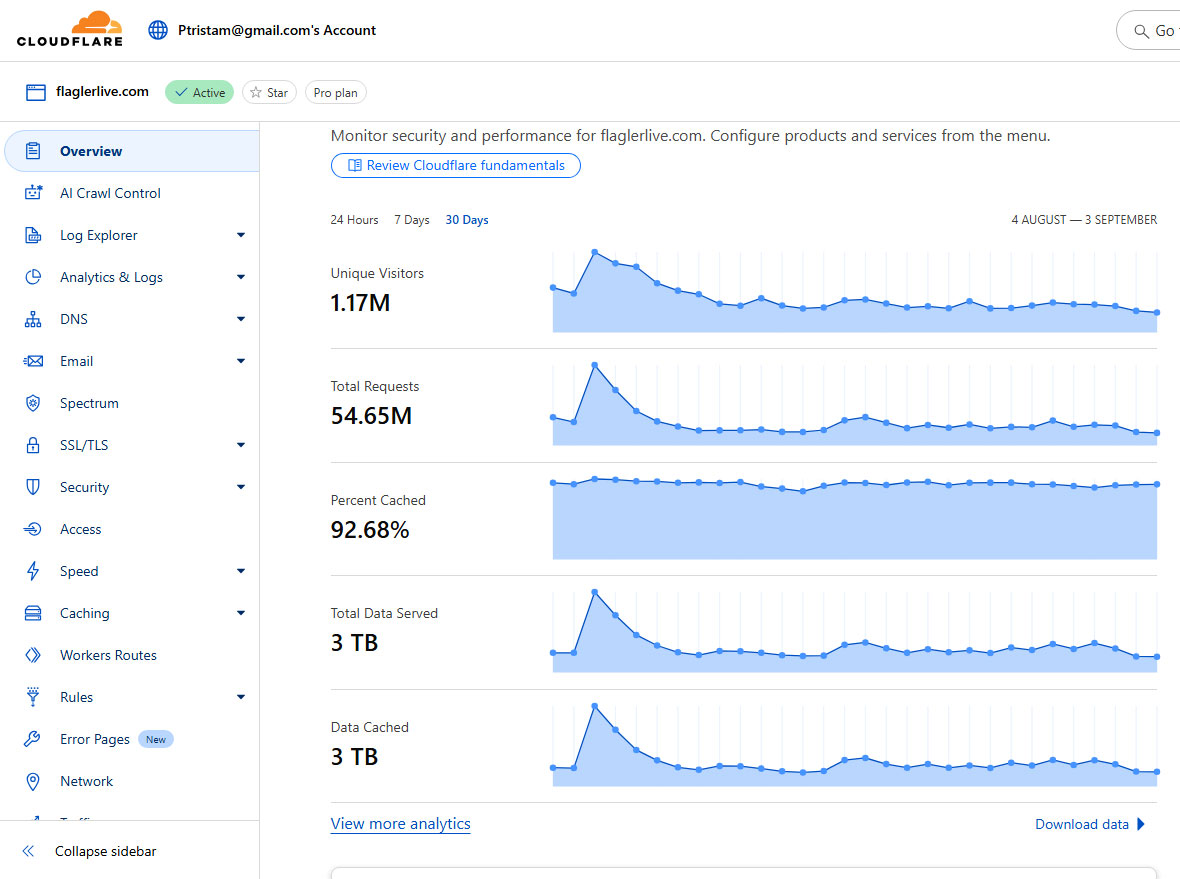The width and height of the screenshot is (1180, 879).
Task: Click the flaglerlive.com domain name
Action: pos(102,92)
